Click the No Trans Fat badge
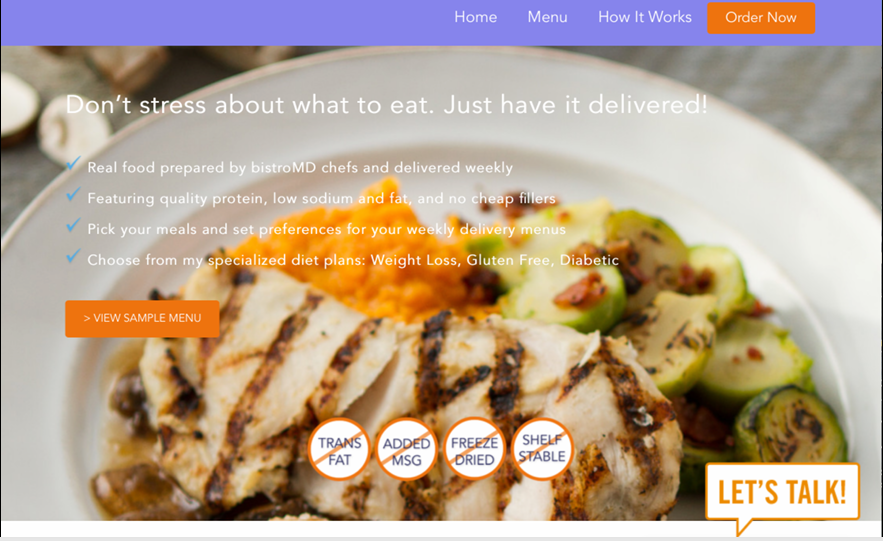 click(x=339, y=449)
